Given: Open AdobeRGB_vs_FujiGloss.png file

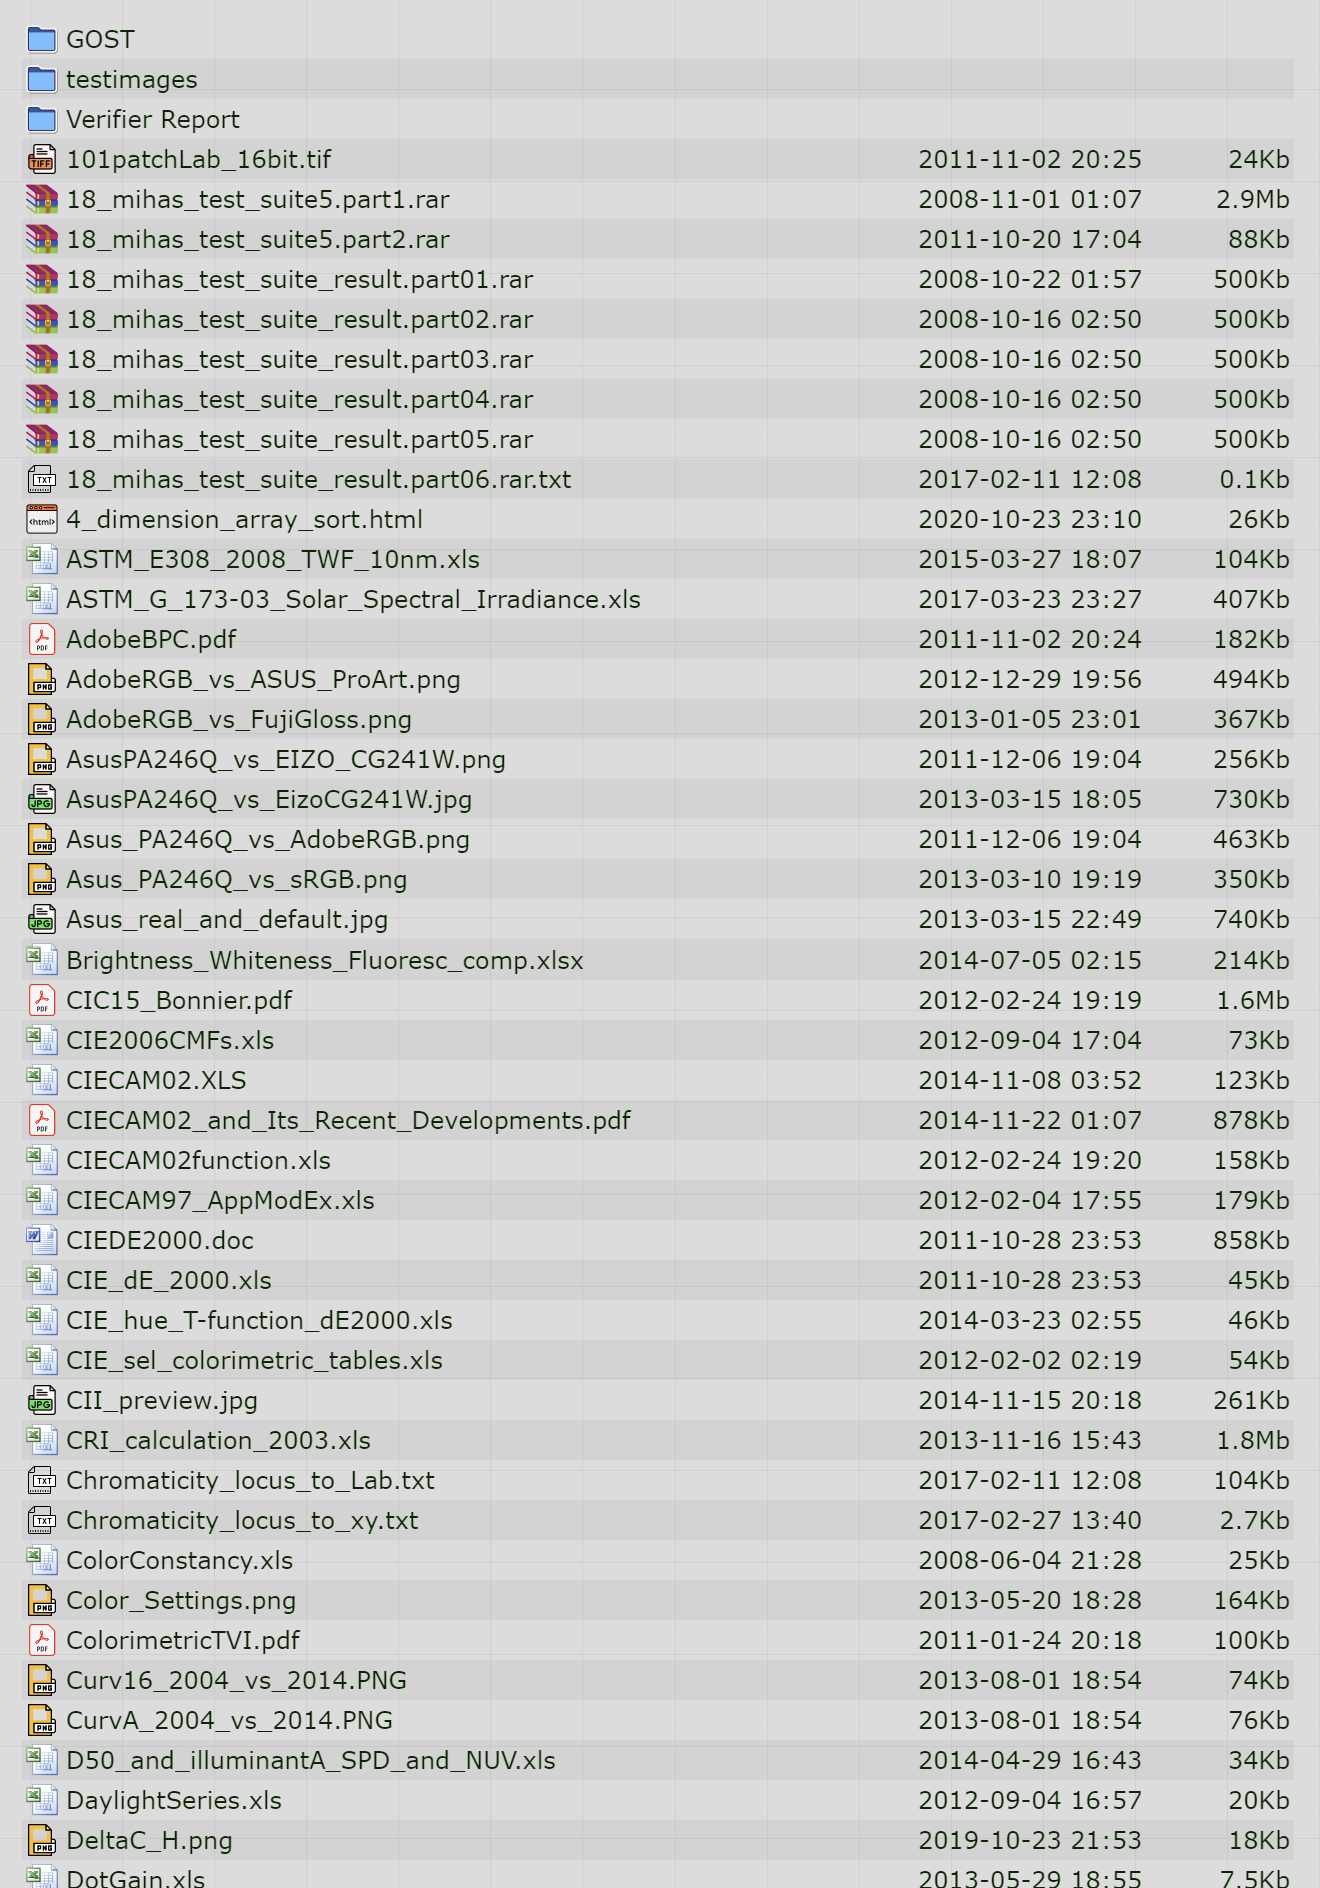Looking at the screenshot, I should click(x=239, y=719).
